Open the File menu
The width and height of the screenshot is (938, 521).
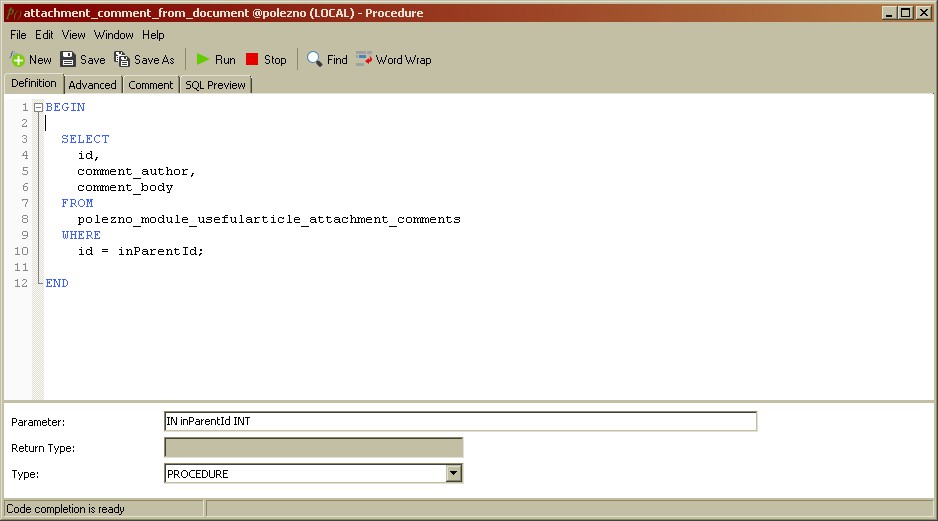click(x=18, y=35)
